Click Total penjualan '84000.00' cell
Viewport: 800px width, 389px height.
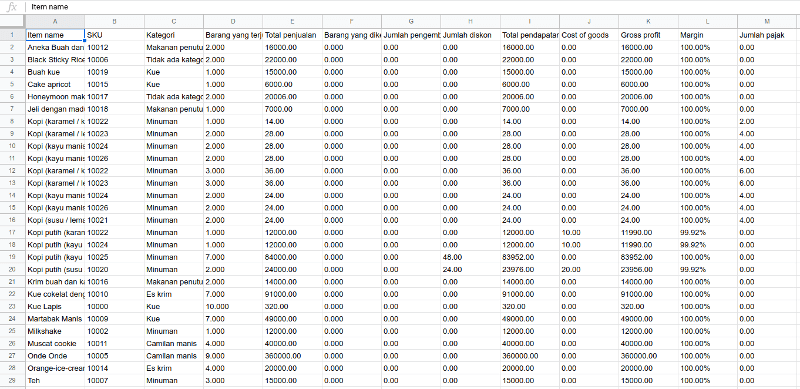tap(292, 257)
